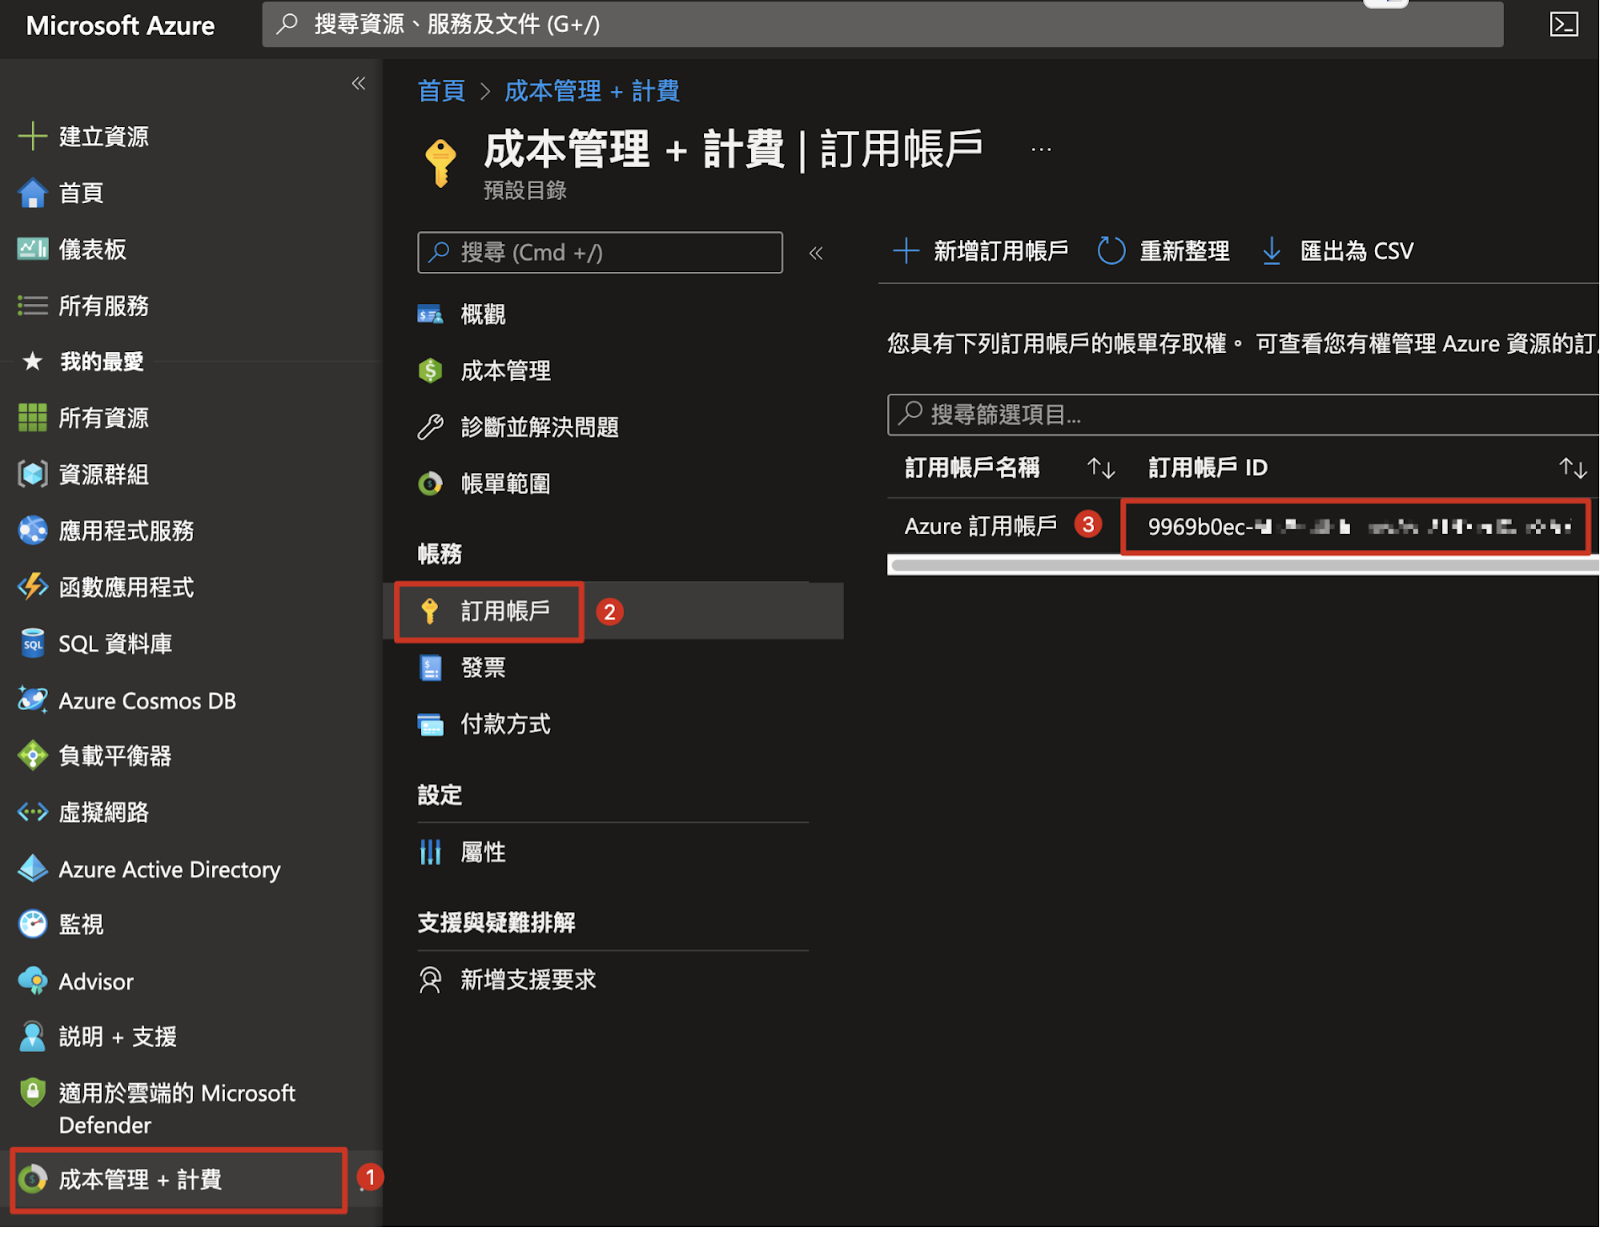Collapse the left portal sidebar
This screenshot has height=1233, width=1600.
tap(358, 84)
